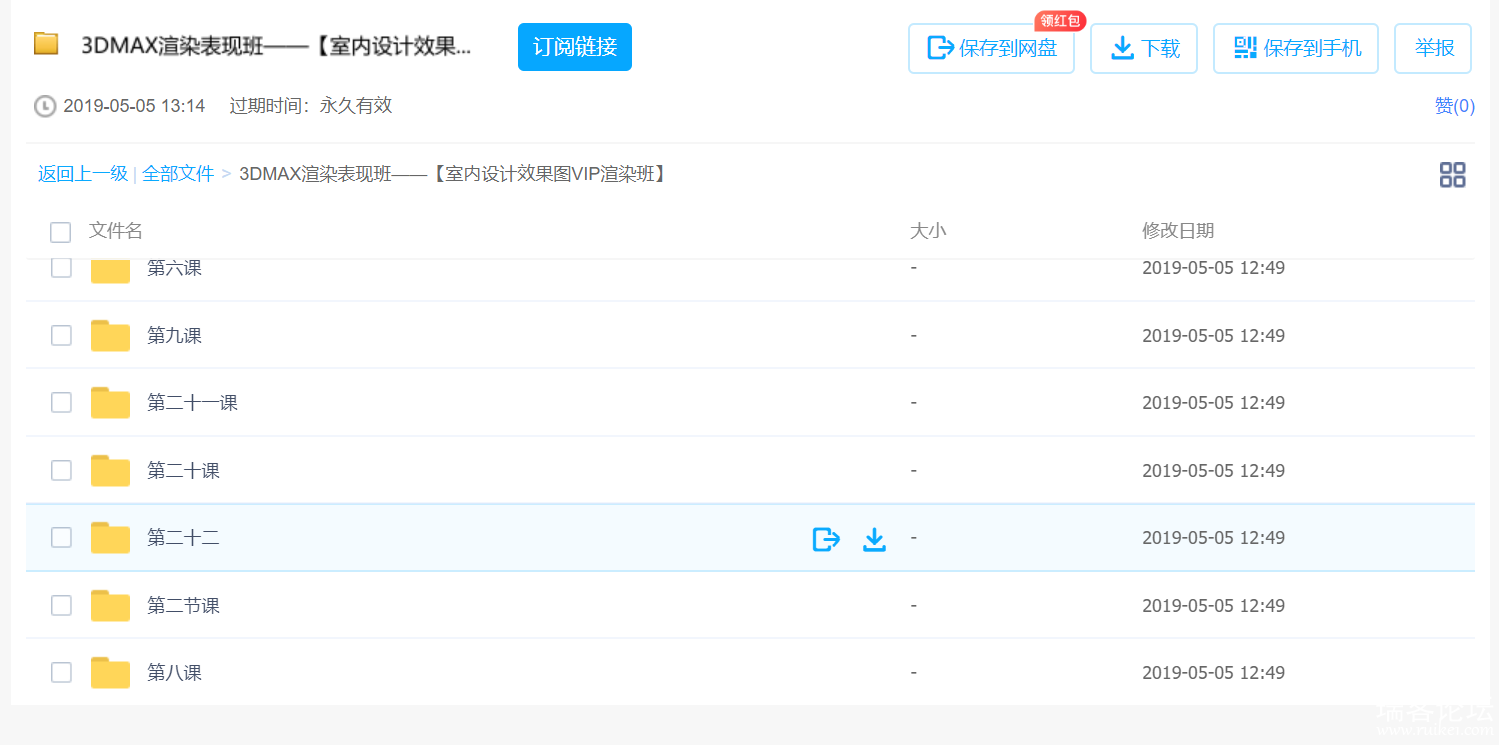Screen dimensions: 1499x745
Task: Click the 下载 button at top
Action: click(1144, 48)
